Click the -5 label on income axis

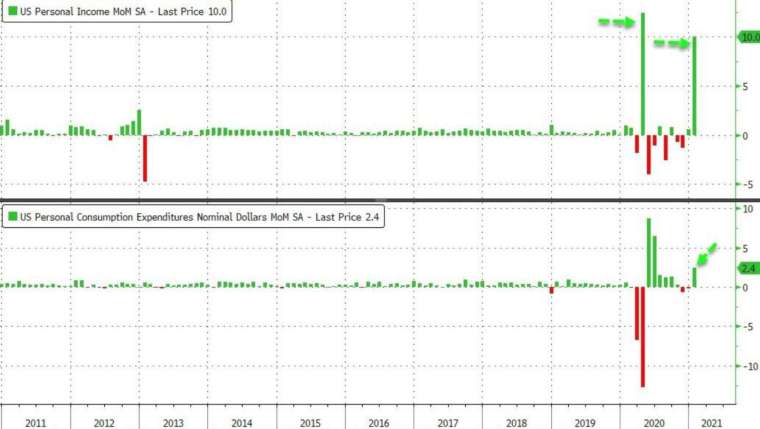[746, 185]
